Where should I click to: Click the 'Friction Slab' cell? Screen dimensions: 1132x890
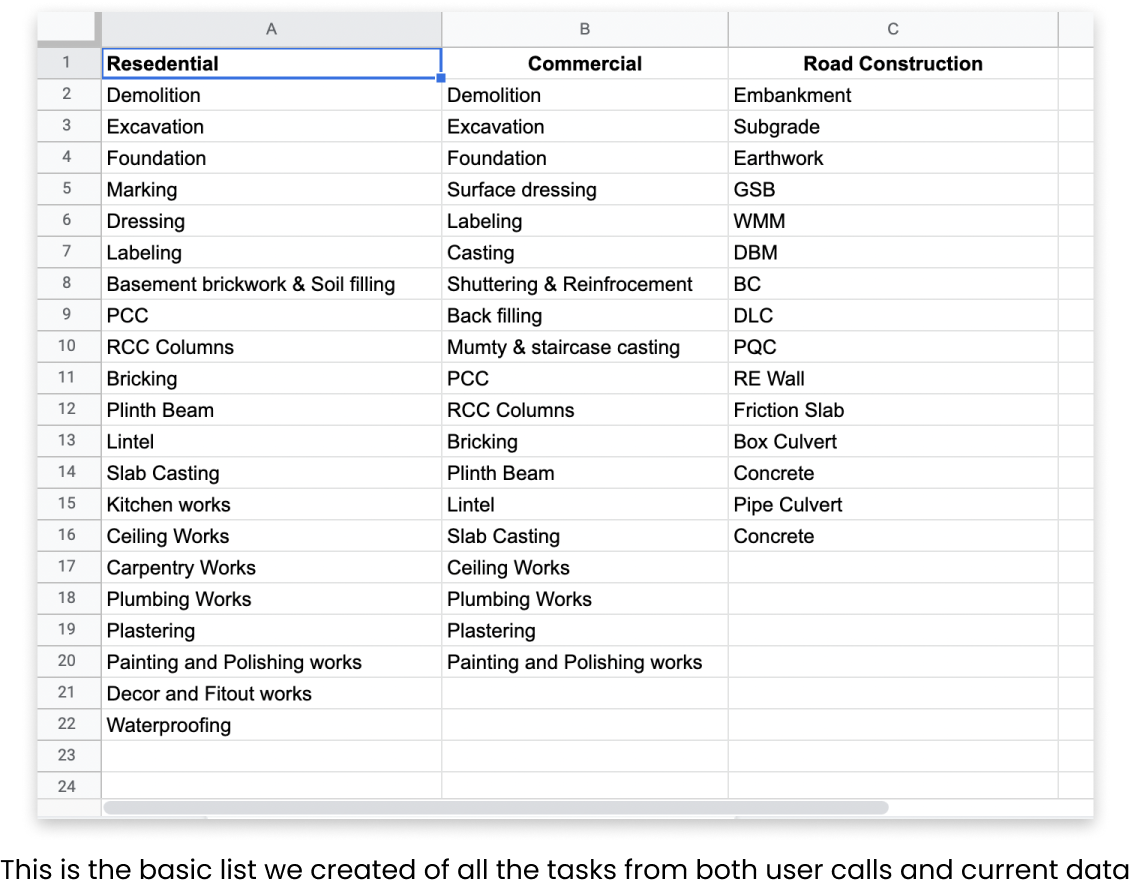coord(789,410)
